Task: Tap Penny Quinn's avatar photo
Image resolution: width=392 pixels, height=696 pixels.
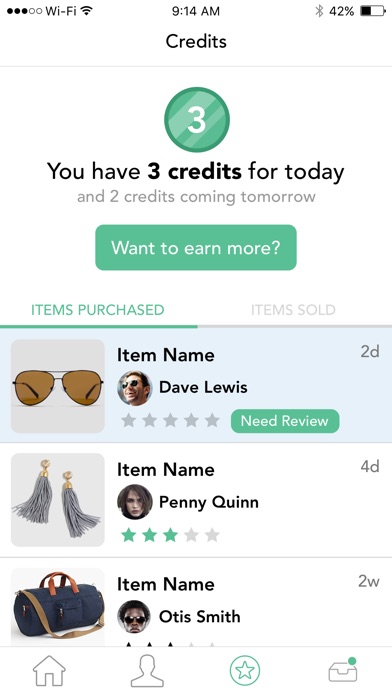Action: click(x=135, y=502)
